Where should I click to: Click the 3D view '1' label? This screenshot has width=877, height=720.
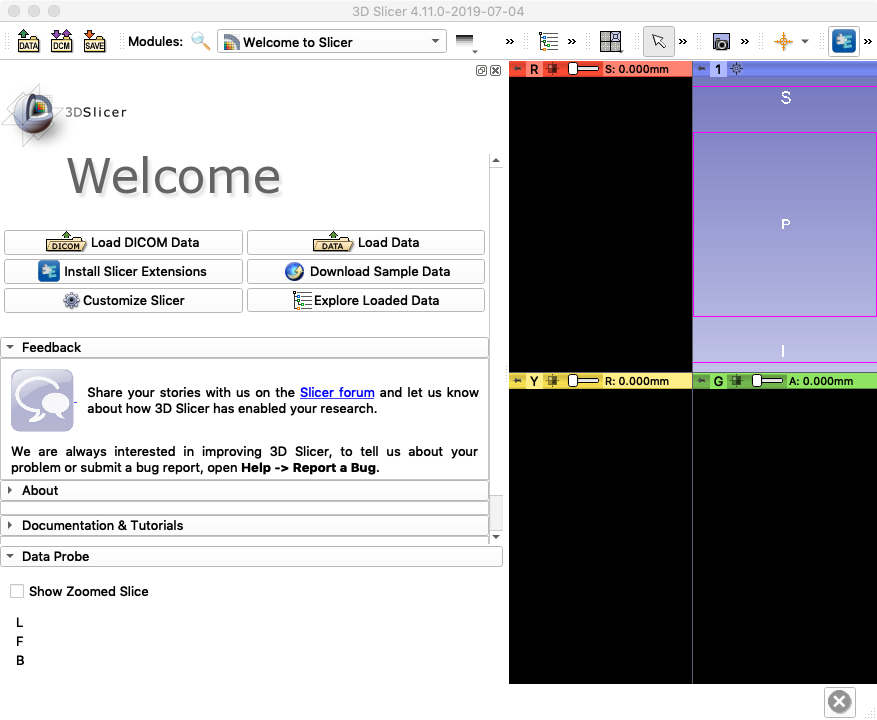718,69
